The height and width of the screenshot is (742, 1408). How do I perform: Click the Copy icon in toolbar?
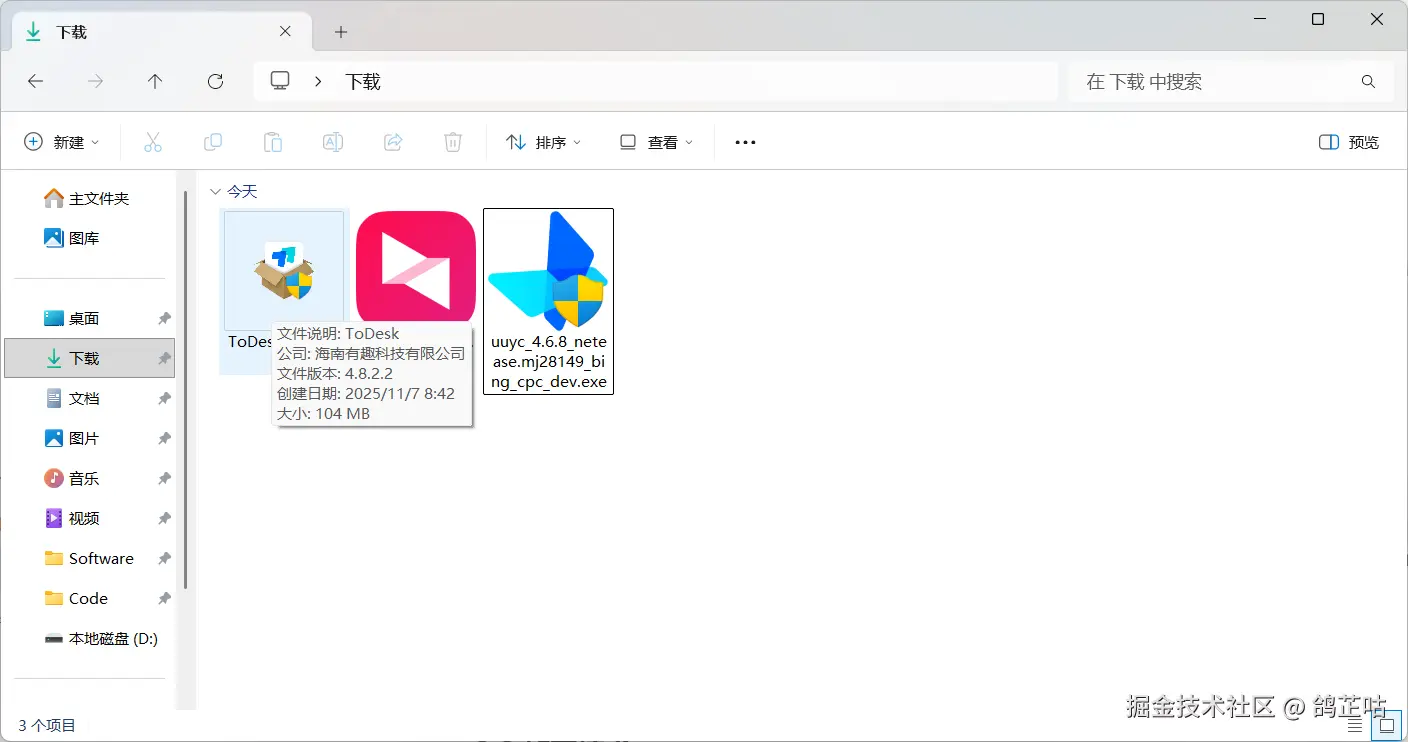(213, 143)
